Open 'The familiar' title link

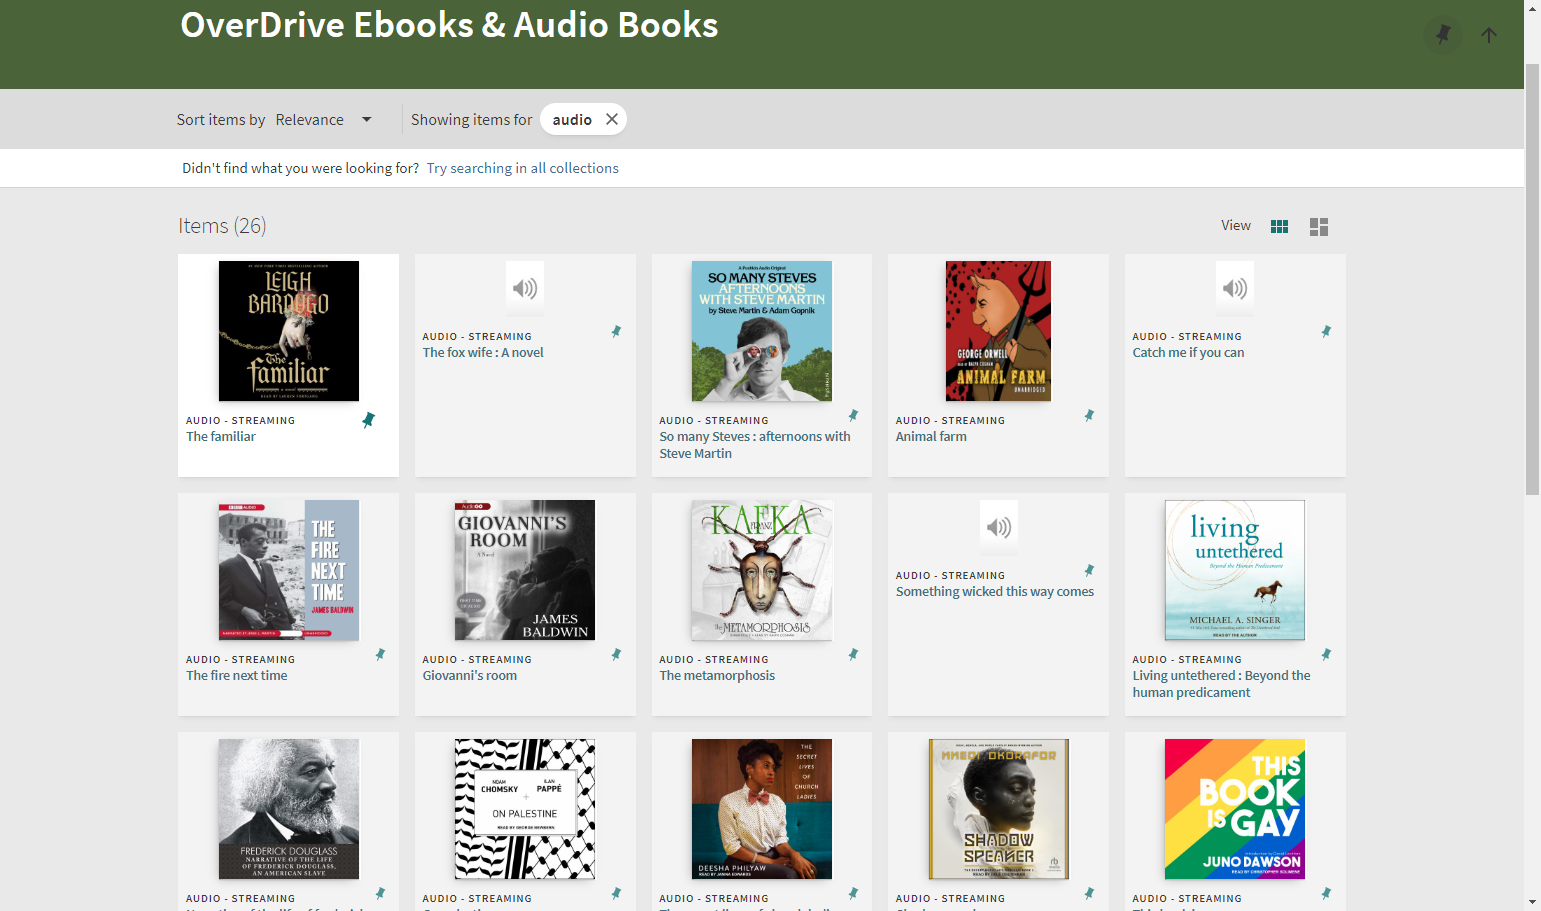coord(221,437)
